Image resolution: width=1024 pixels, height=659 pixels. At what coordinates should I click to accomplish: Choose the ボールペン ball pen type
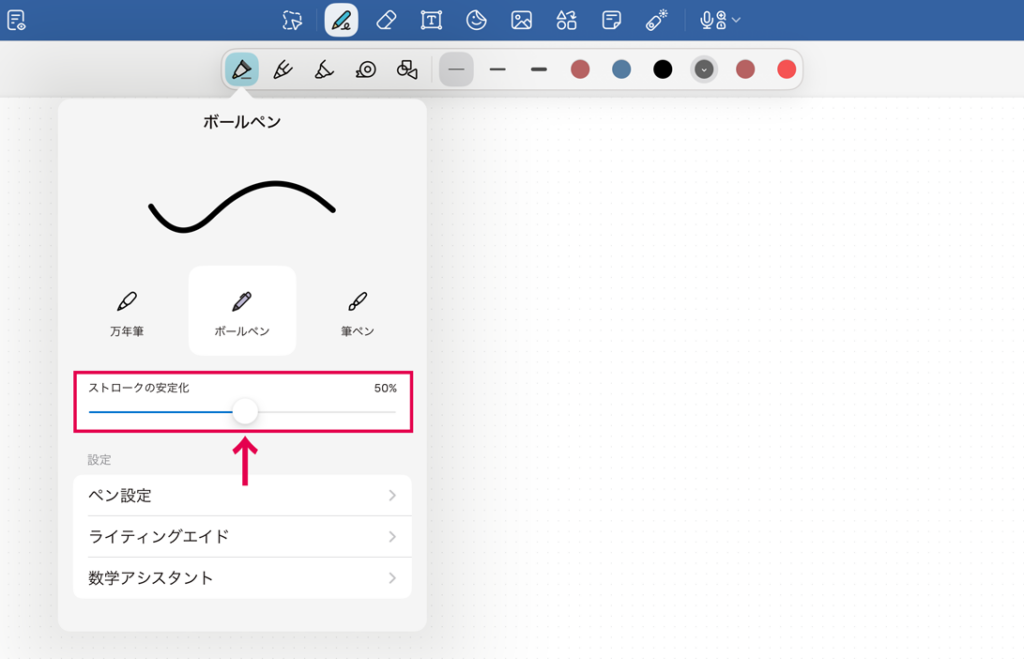point(242,312)
